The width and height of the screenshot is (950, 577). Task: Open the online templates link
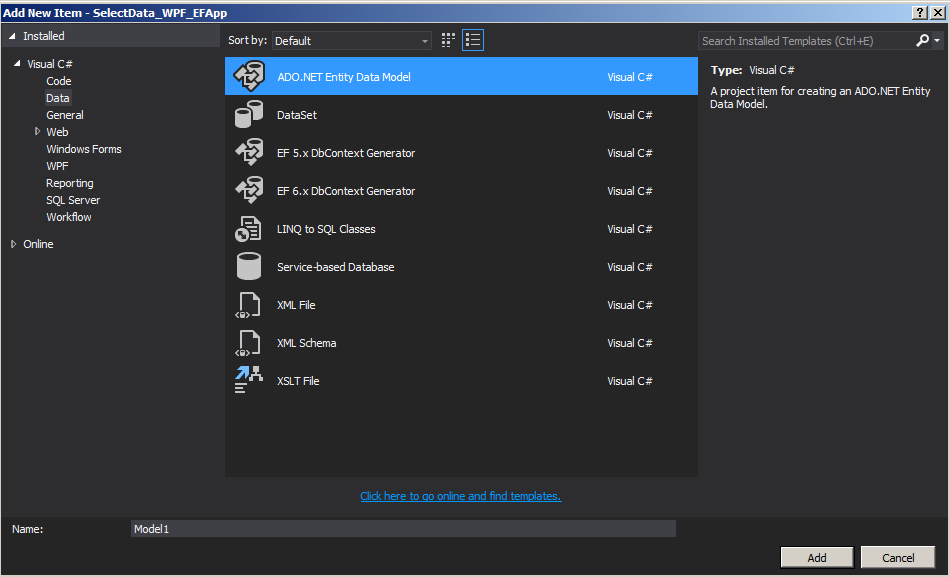tap(460, 496)
